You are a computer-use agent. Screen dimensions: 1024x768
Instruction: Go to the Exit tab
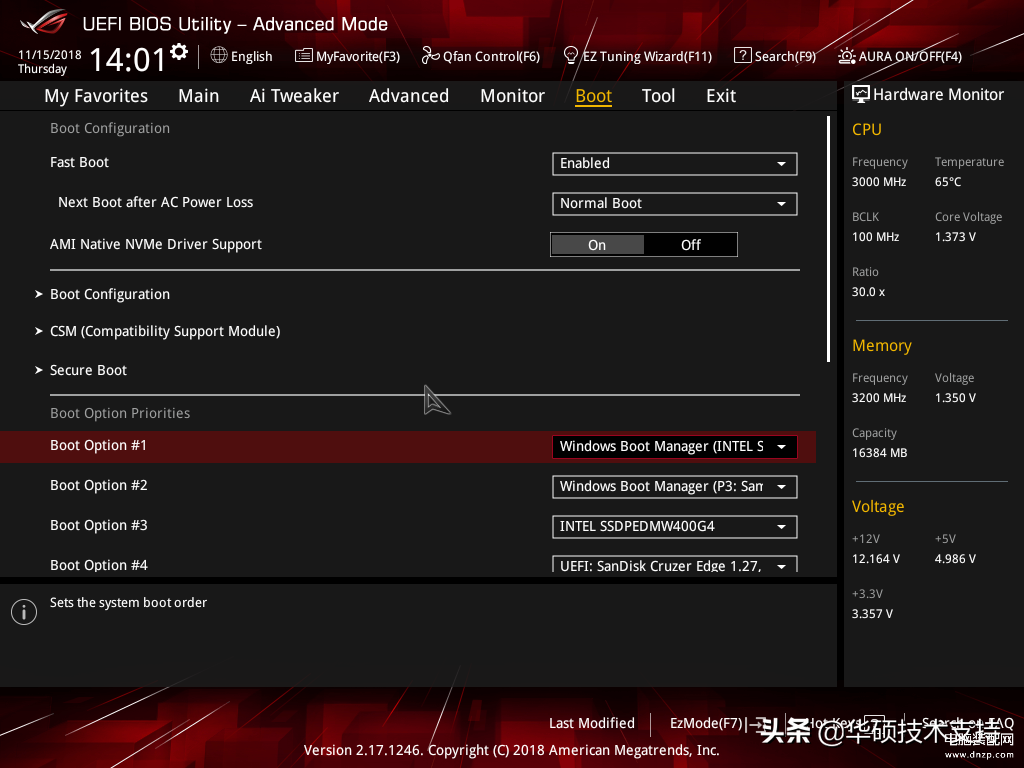[721, 96]
